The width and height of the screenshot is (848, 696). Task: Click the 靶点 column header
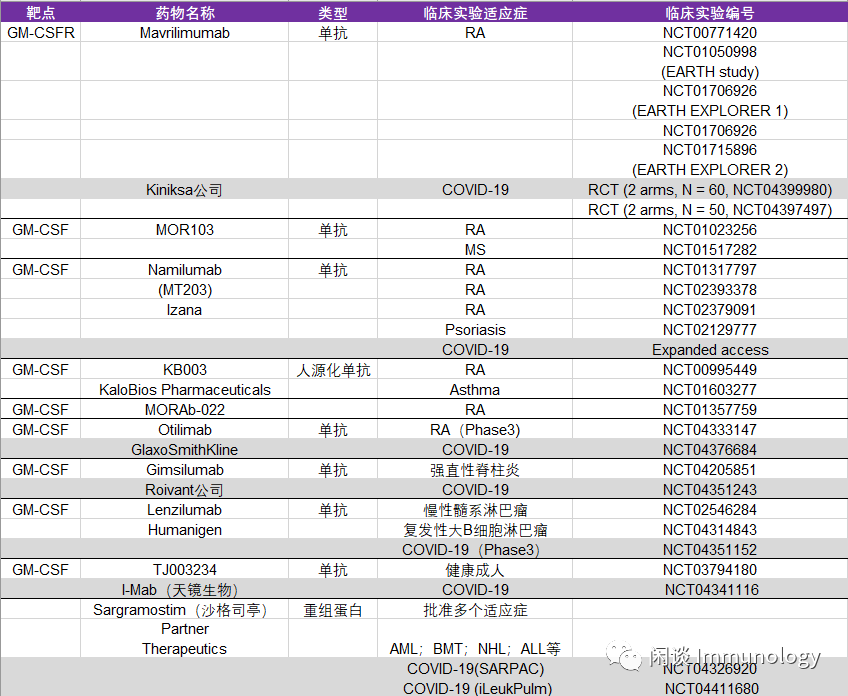(40, 13)
